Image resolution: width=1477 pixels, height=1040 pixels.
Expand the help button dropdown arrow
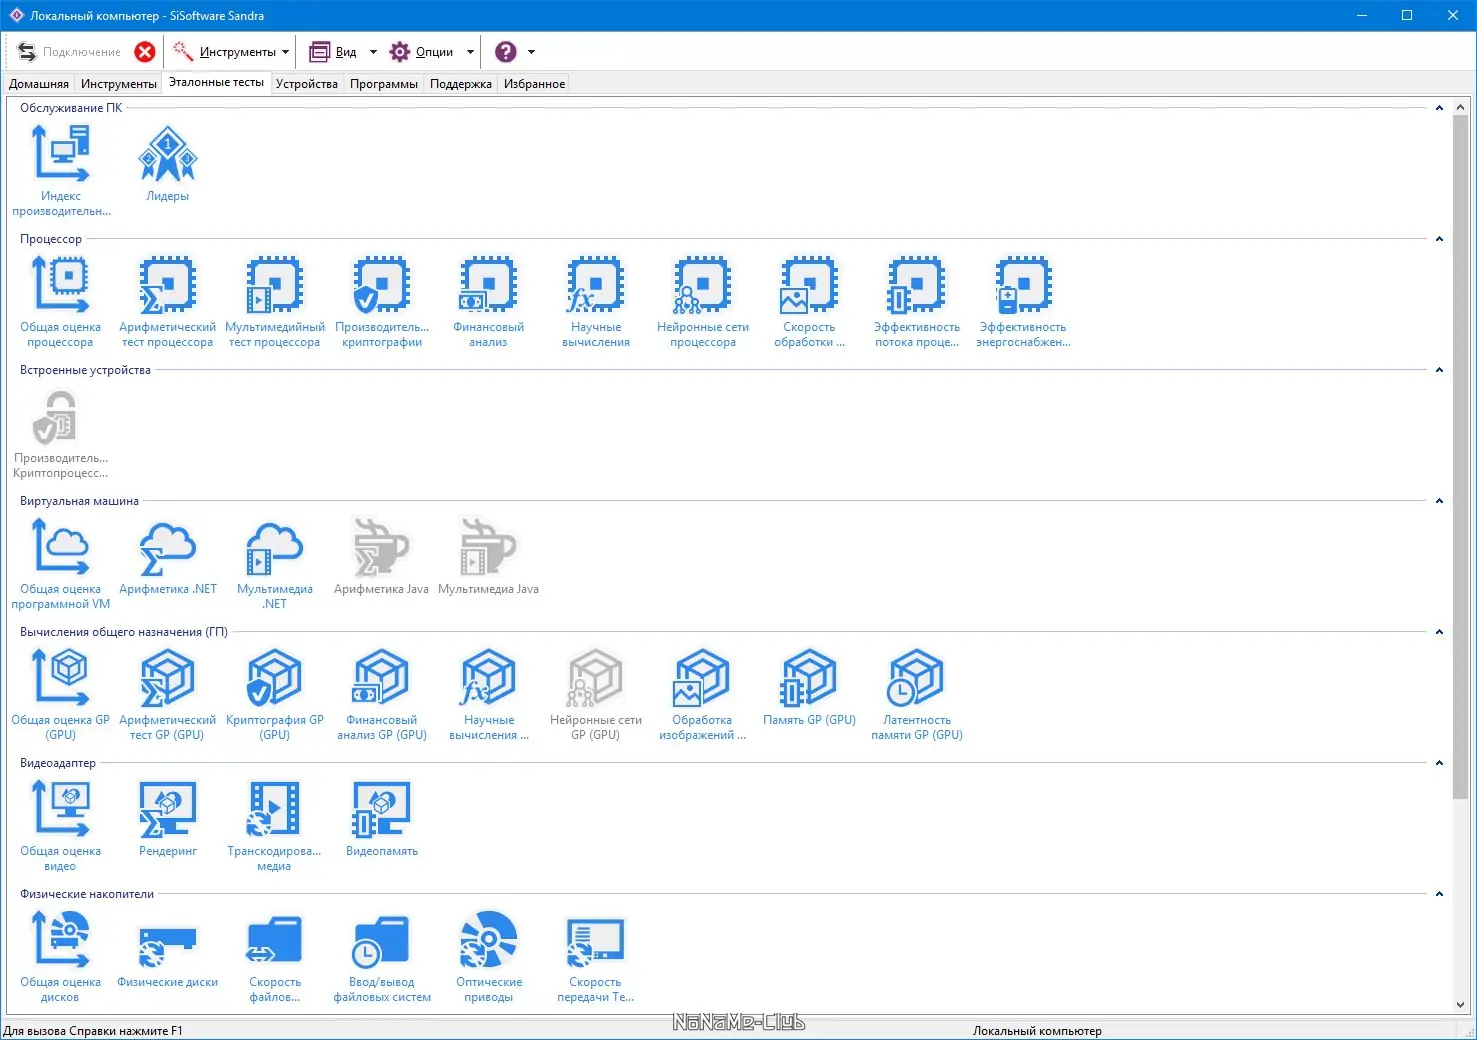(x=531, y=52)
